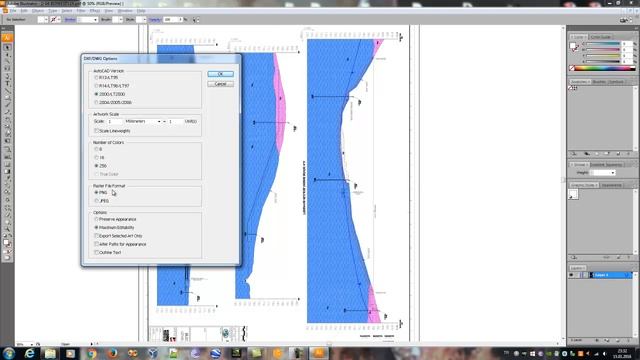Screen dimensions: 640x360
Task: Click the first icon in Graphic Styles footer
Action: coord(574,258)
